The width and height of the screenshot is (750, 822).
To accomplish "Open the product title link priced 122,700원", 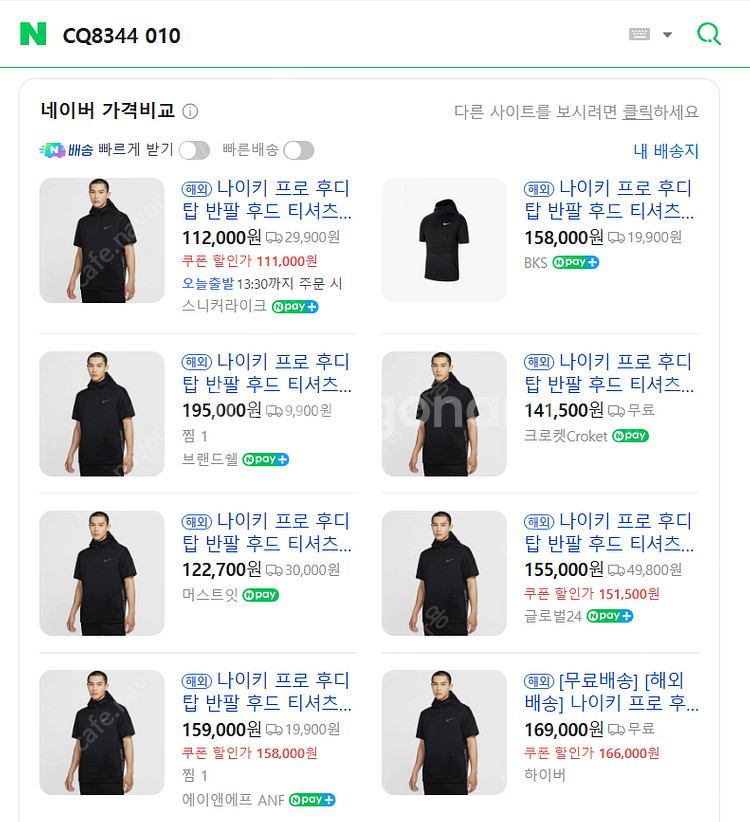I will coord(267,532).
